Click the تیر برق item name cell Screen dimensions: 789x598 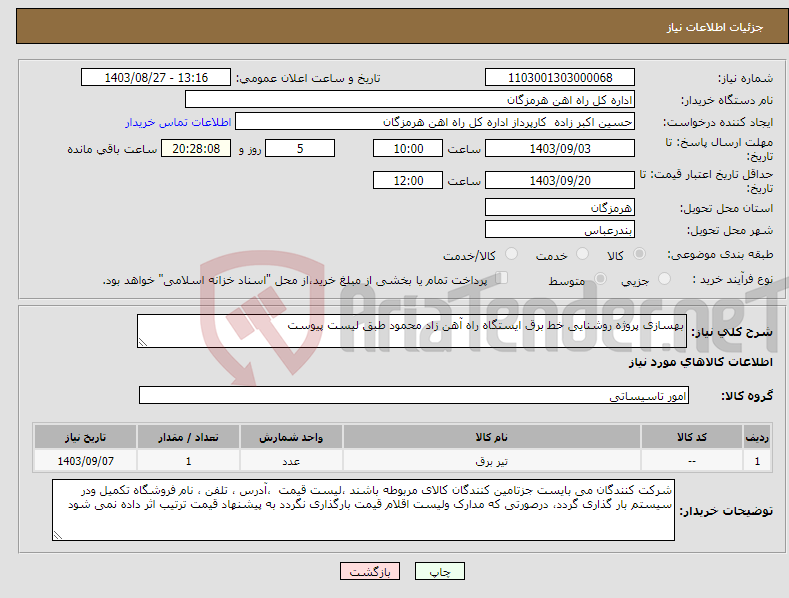pos(492,461)
